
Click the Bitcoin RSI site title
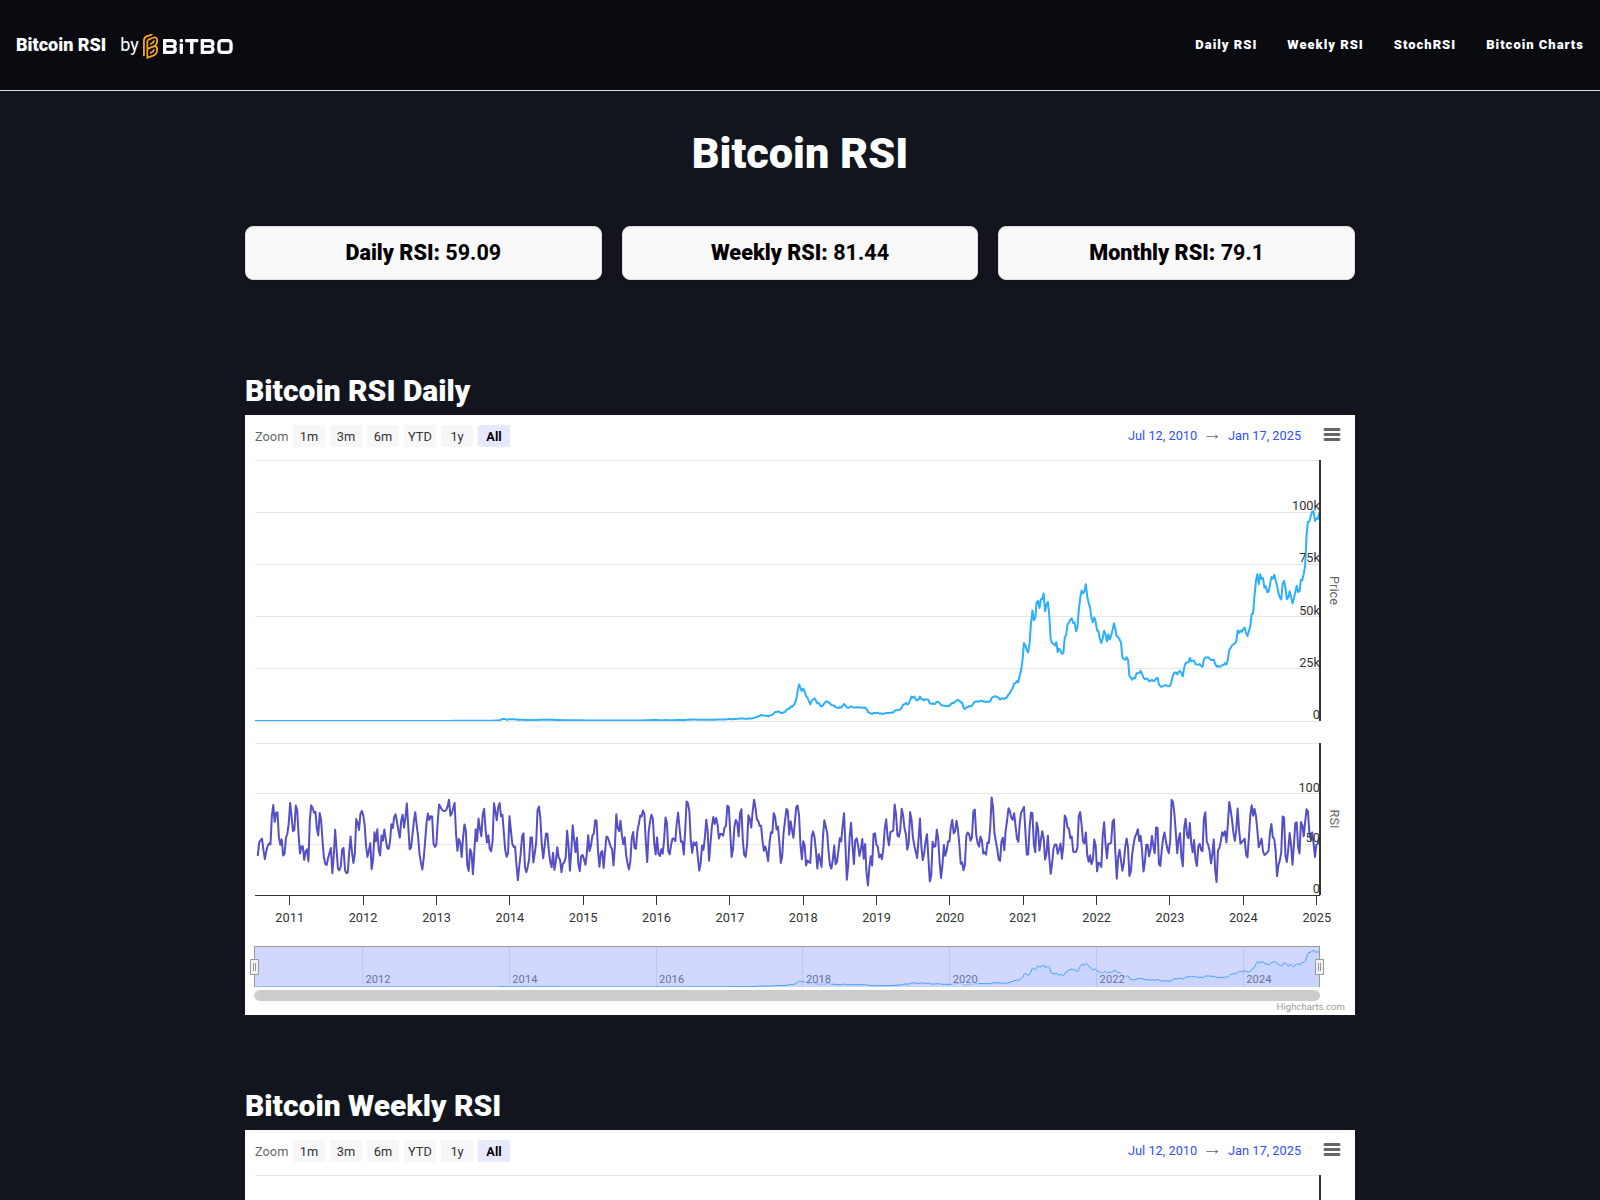pyautogui.click(x=61, y=45)
